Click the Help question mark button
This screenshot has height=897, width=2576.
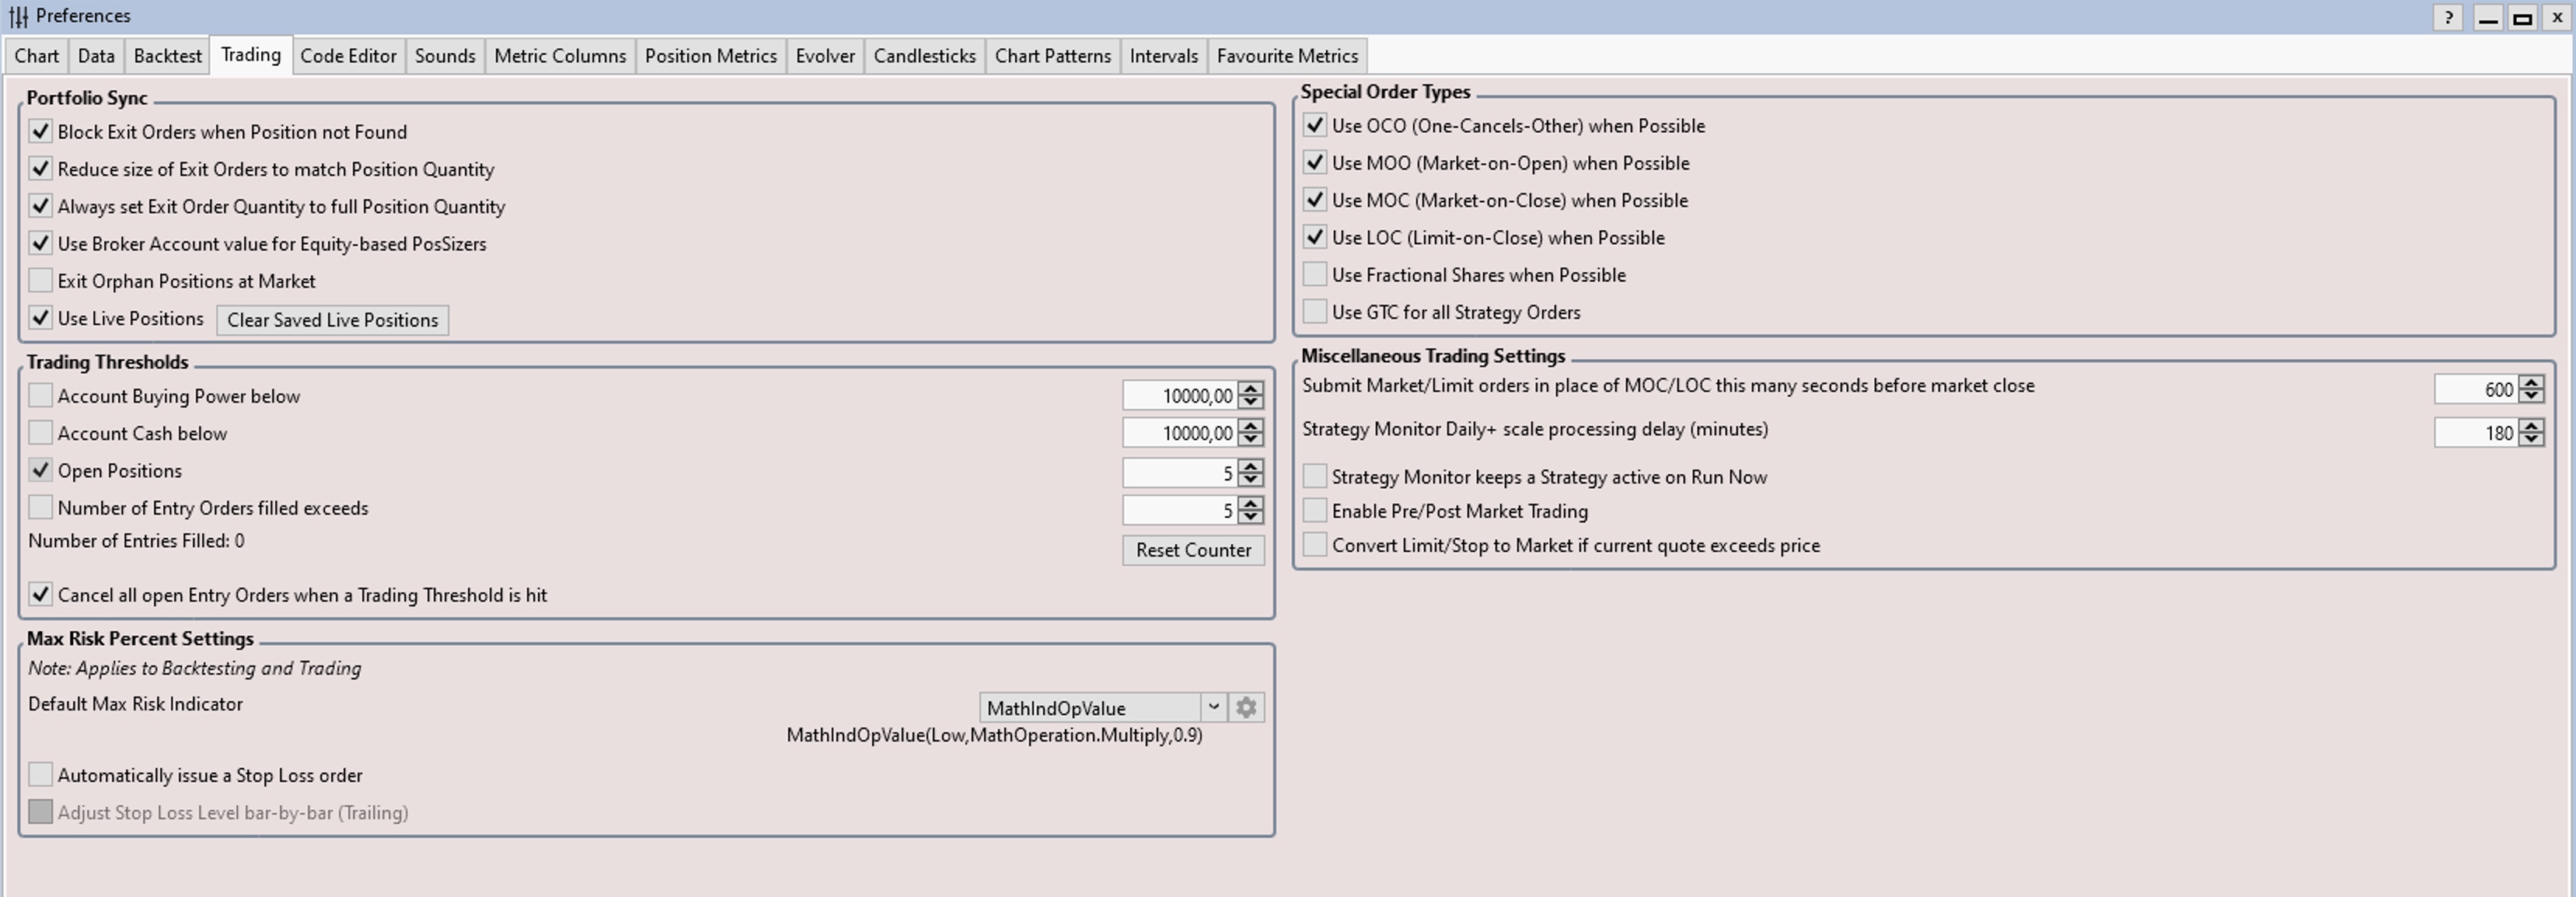click(x=2447, y=17)
